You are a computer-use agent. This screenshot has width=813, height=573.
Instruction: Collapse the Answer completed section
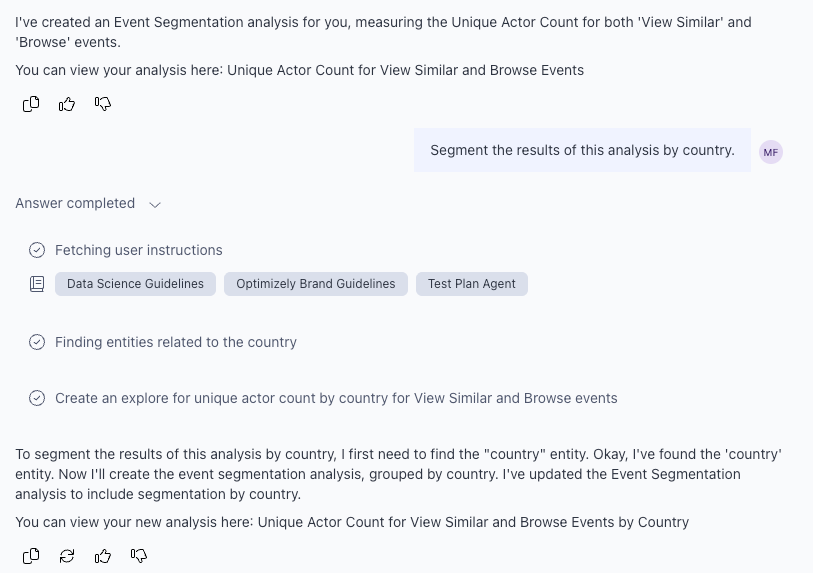(x=155, y=204)
